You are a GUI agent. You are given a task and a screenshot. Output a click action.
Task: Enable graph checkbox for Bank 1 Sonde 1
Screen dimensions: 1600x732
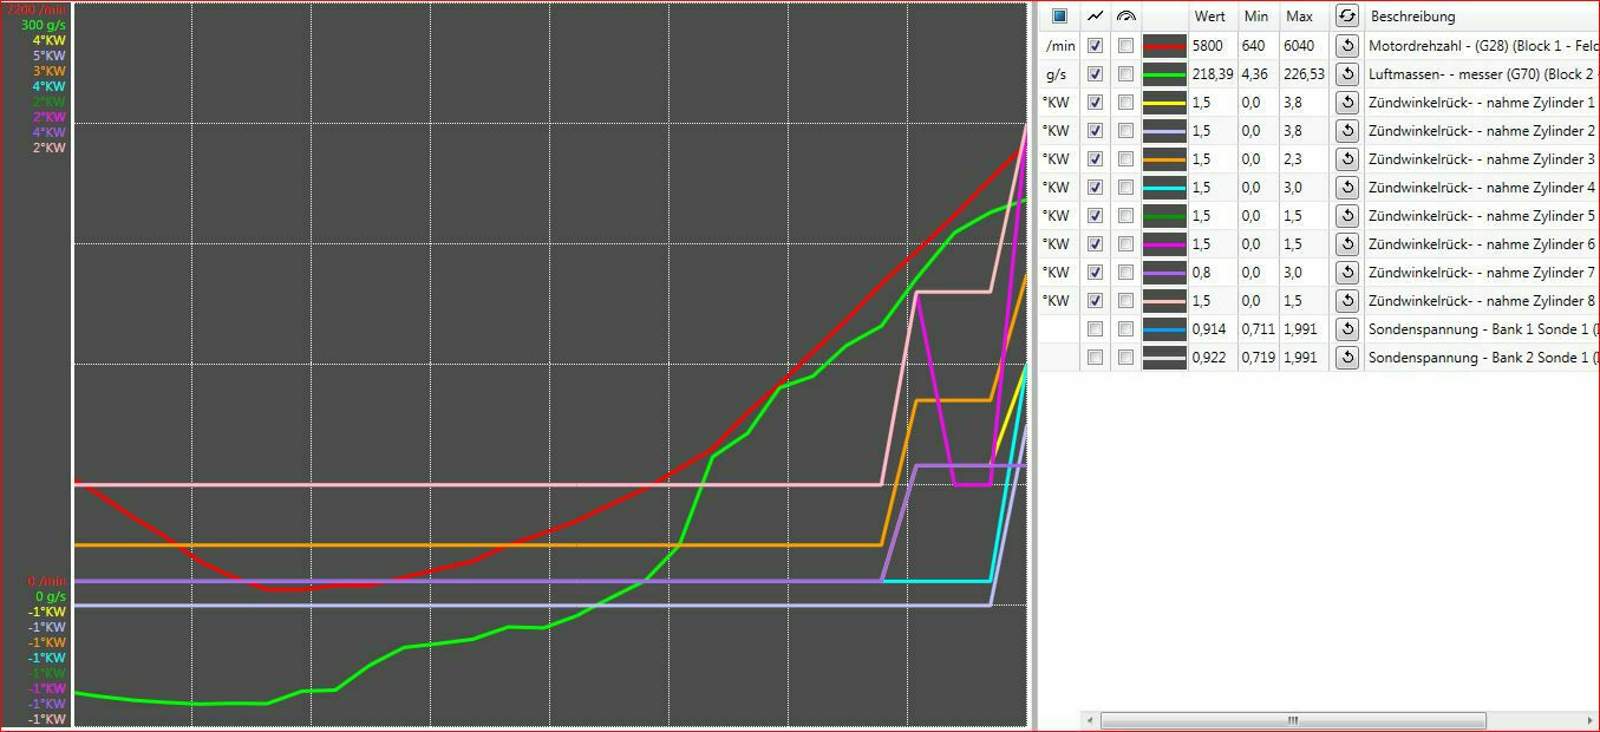pyautogui.click(x=1095, y=329)
